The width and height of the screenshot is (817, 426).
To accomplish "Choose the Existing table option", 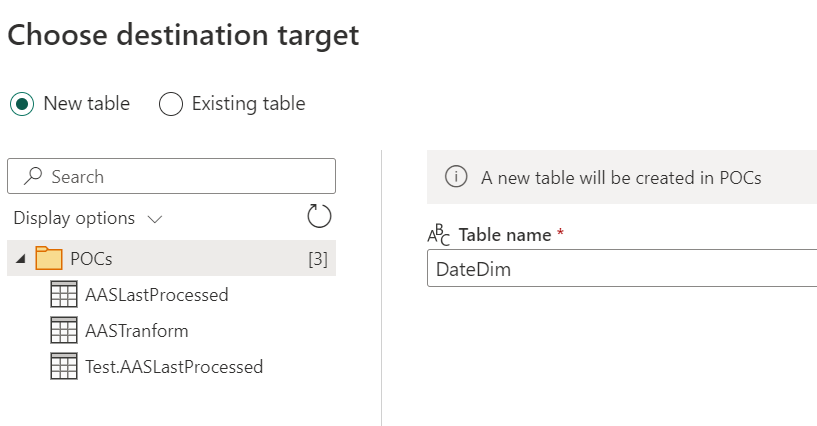I will (171, 104).
